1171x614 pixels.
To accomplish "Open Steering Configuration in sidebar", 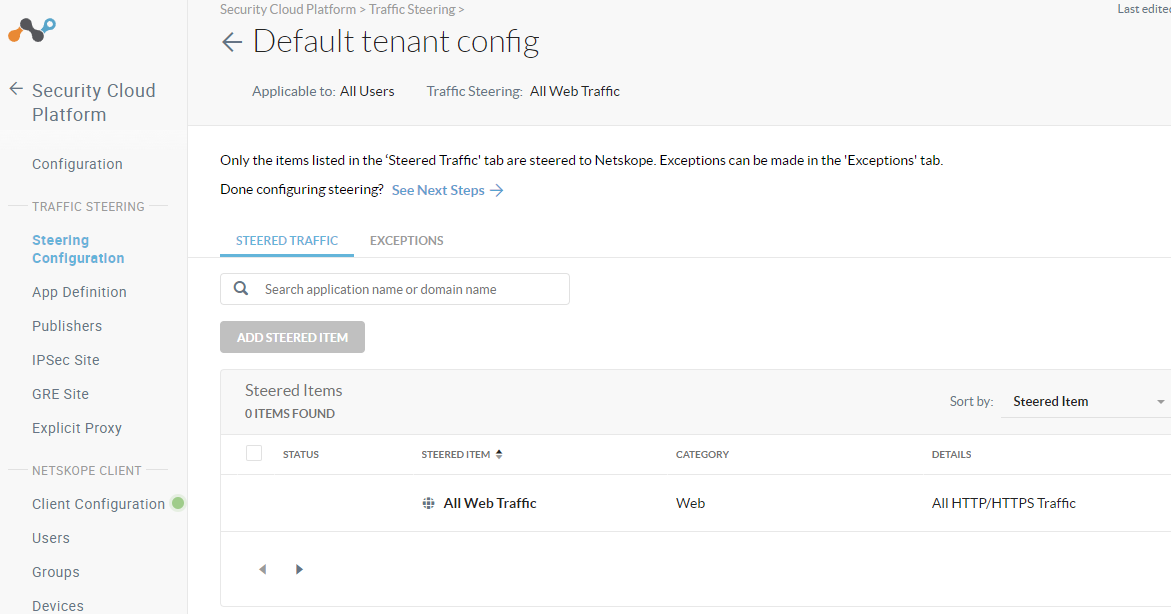I will click(78, 249).
